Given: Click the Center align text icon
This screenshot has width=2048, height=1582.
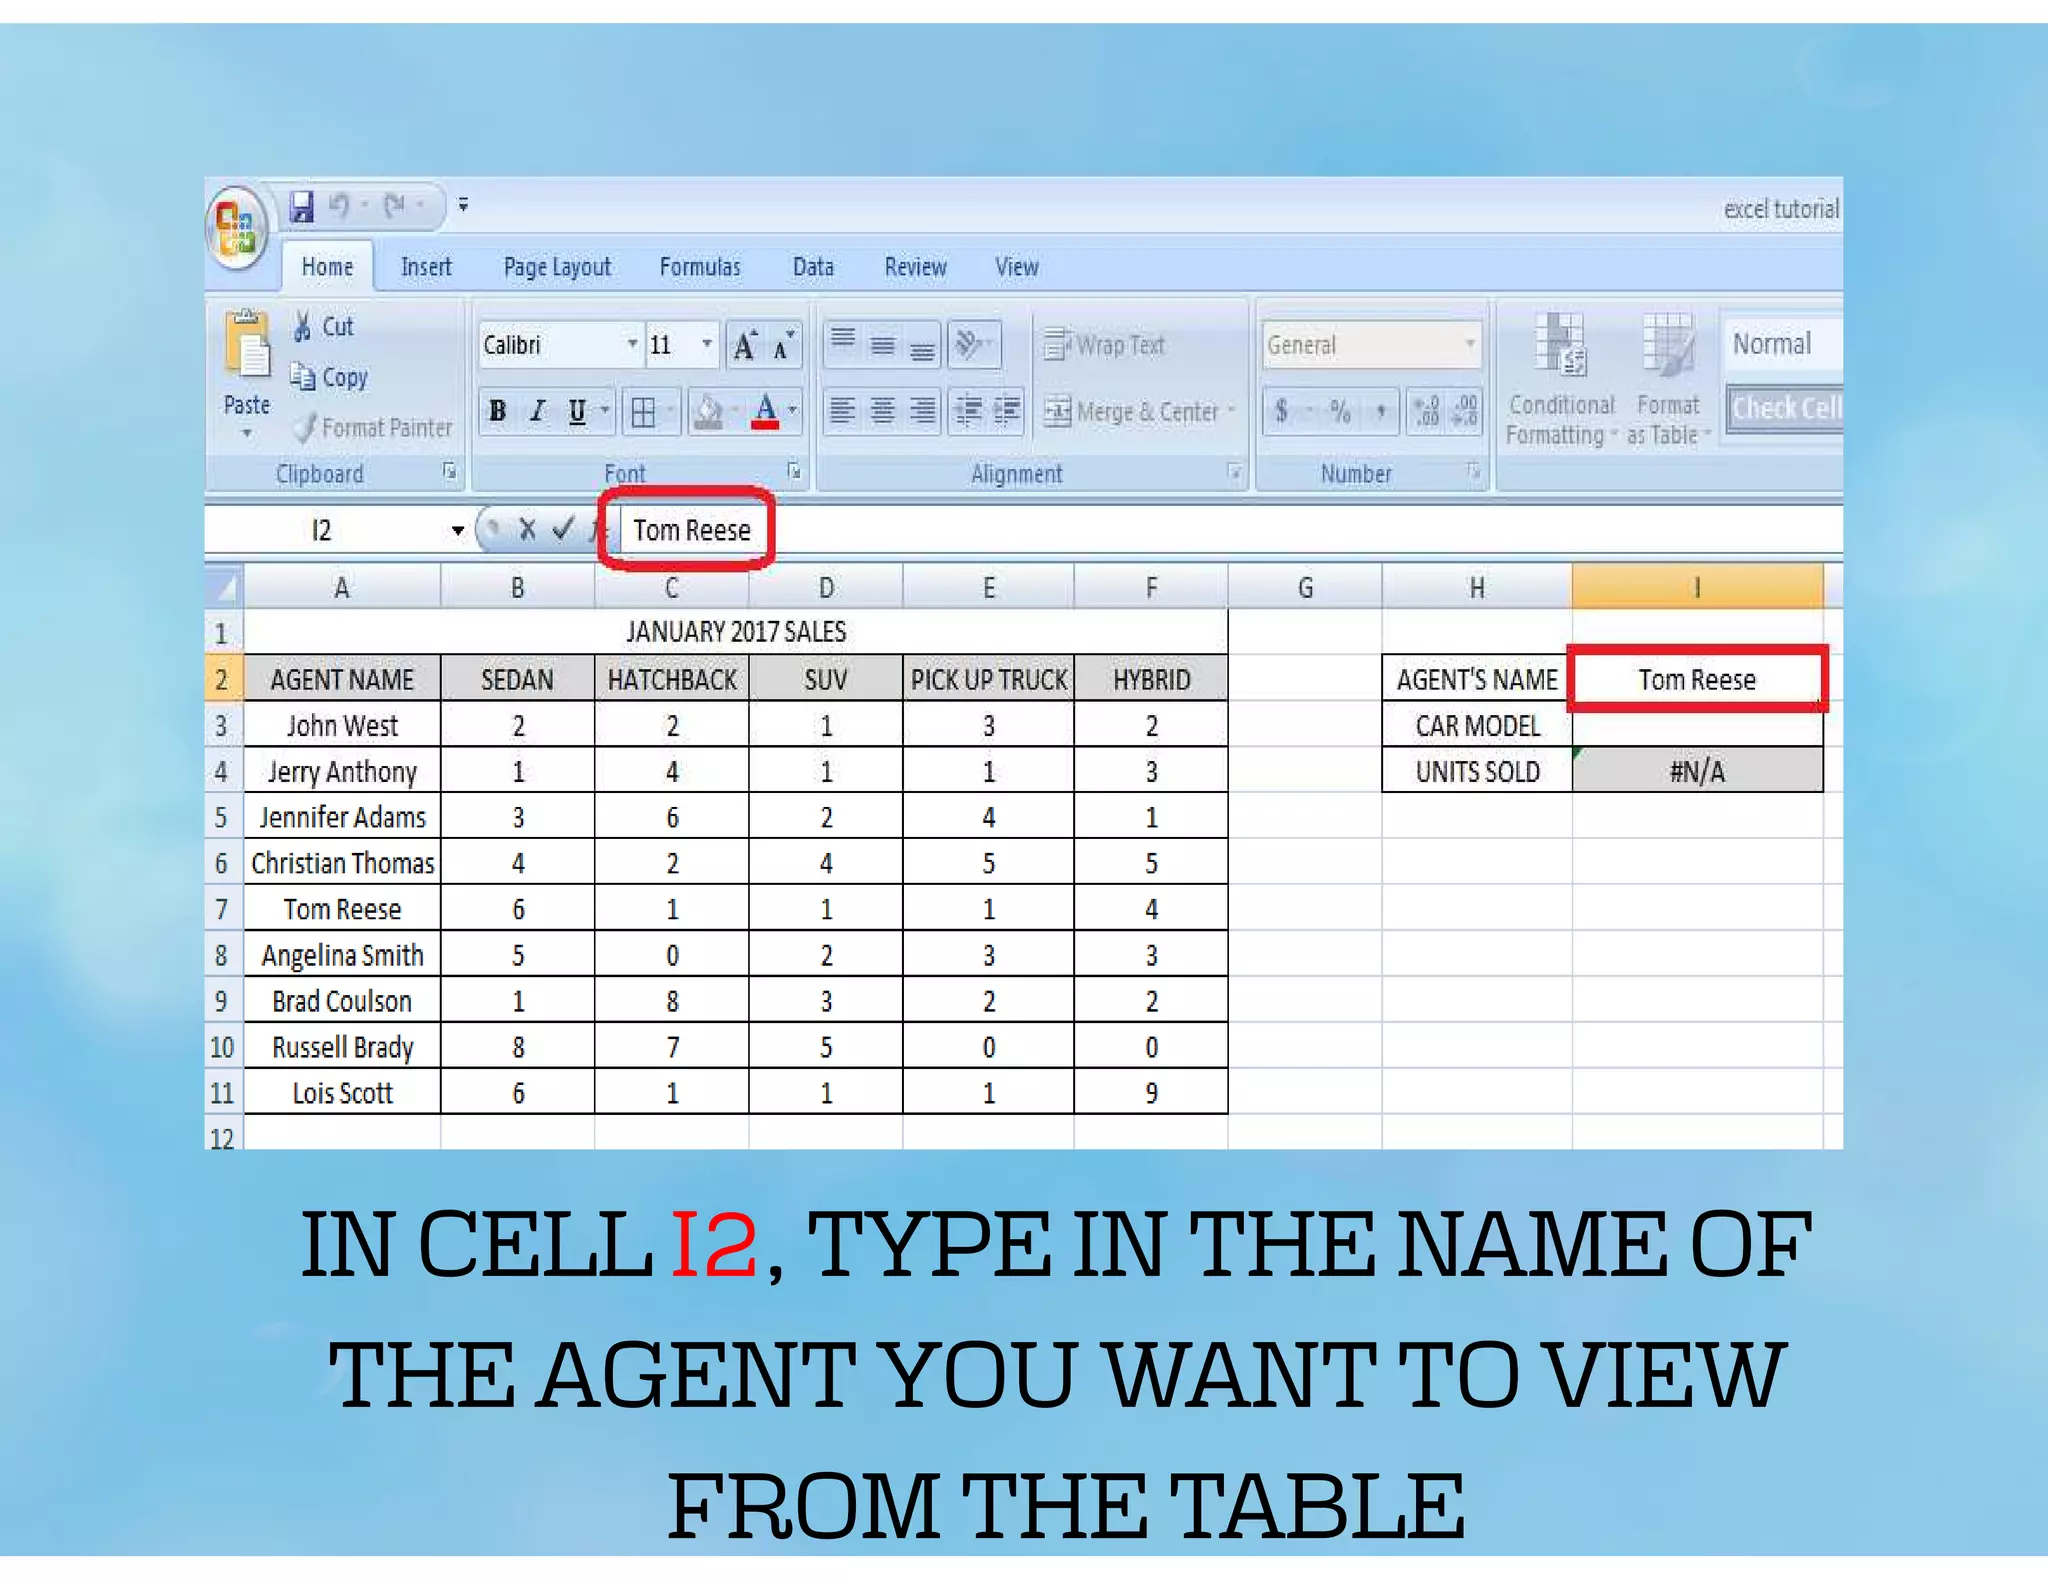Looking at the screenshot, I should pos(882,411).
